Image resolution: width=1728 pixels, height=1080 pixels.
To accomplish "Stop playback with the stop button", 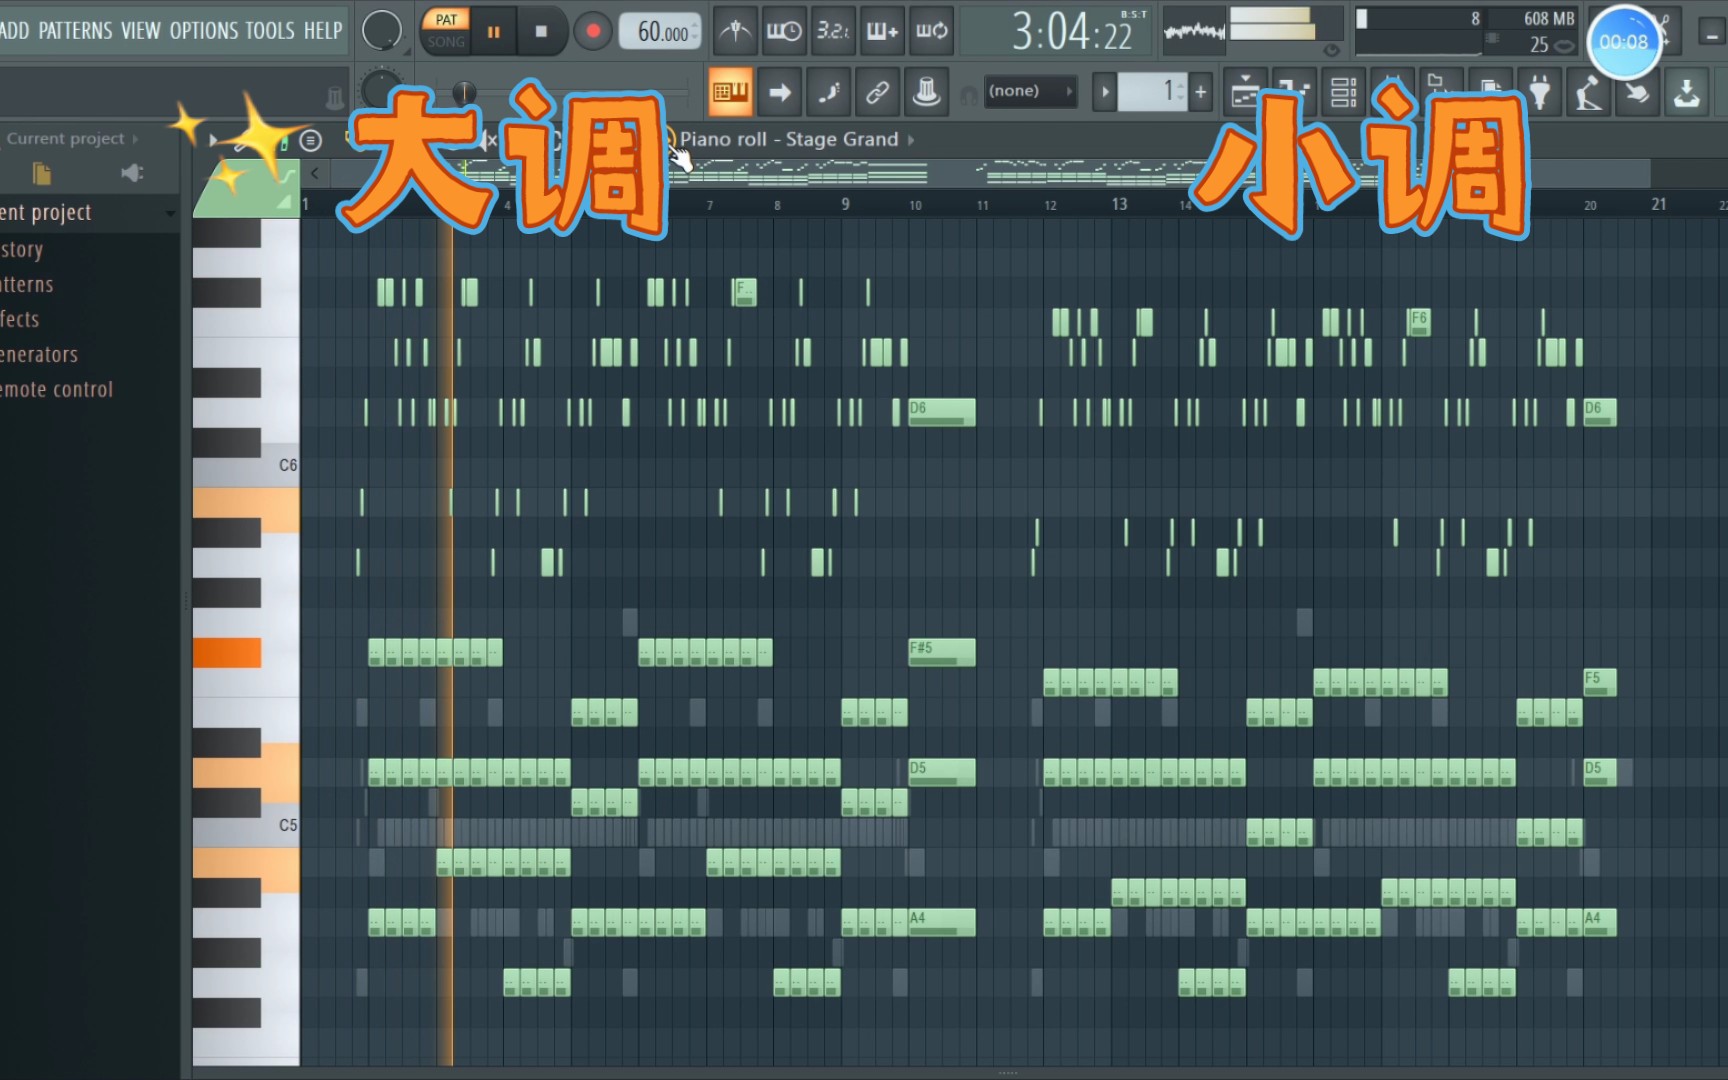I will tap(541, 32).
